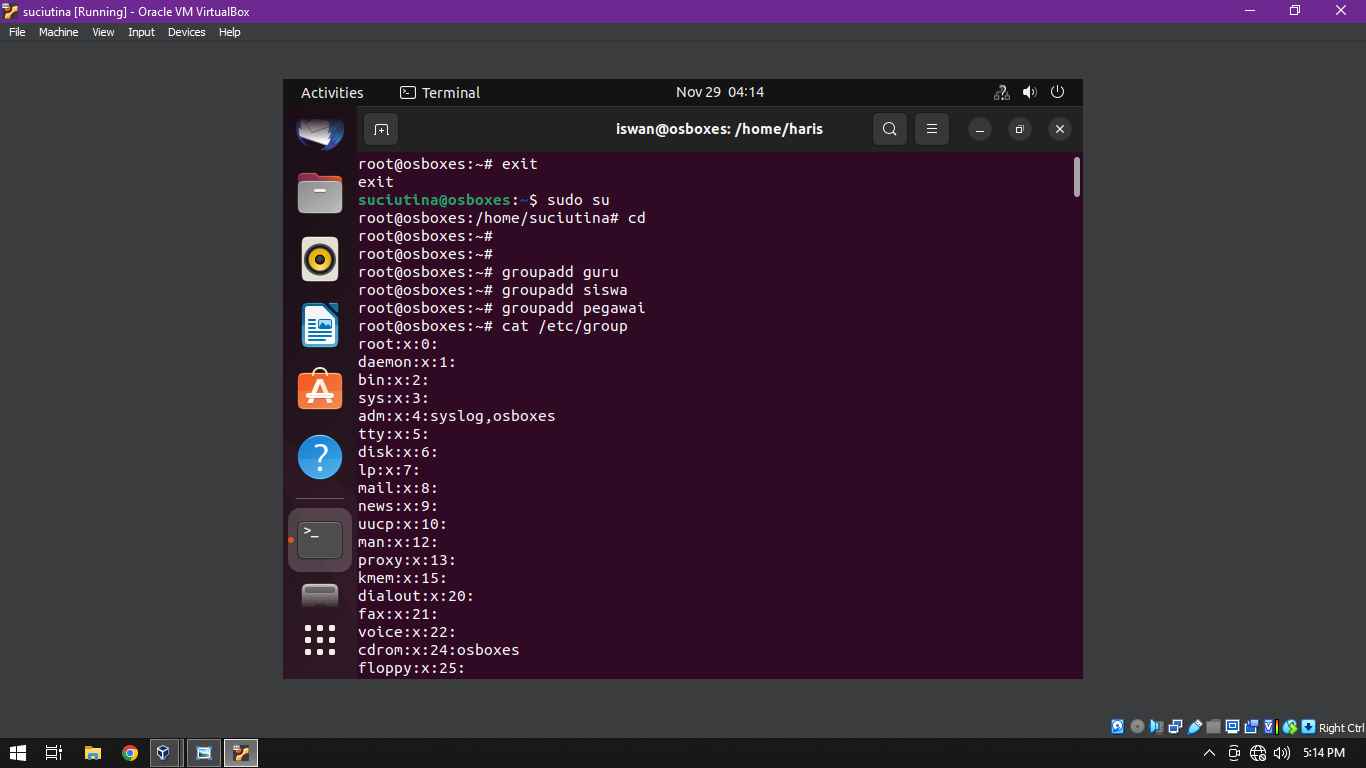This screenshot has height=768, width=1366.
Task: Open Google Chrome from the taskbar
Action: point(129,753)
